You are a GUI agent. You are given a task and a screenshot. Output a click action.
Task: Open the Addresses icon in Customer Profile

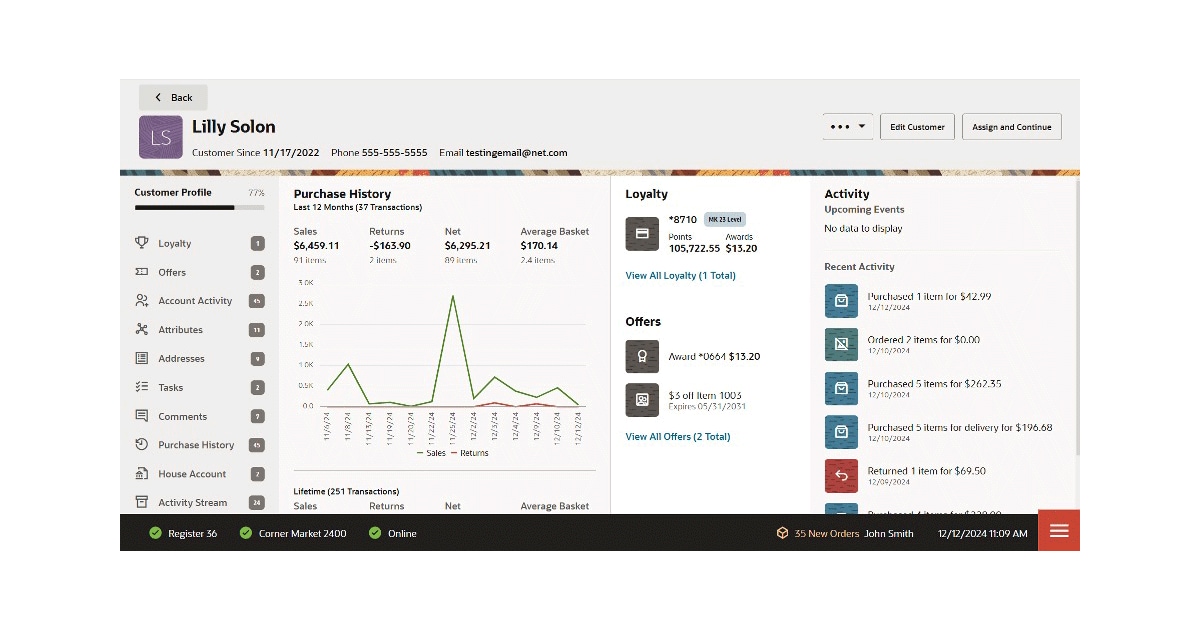pyautogui.click(x=144, y=358)
